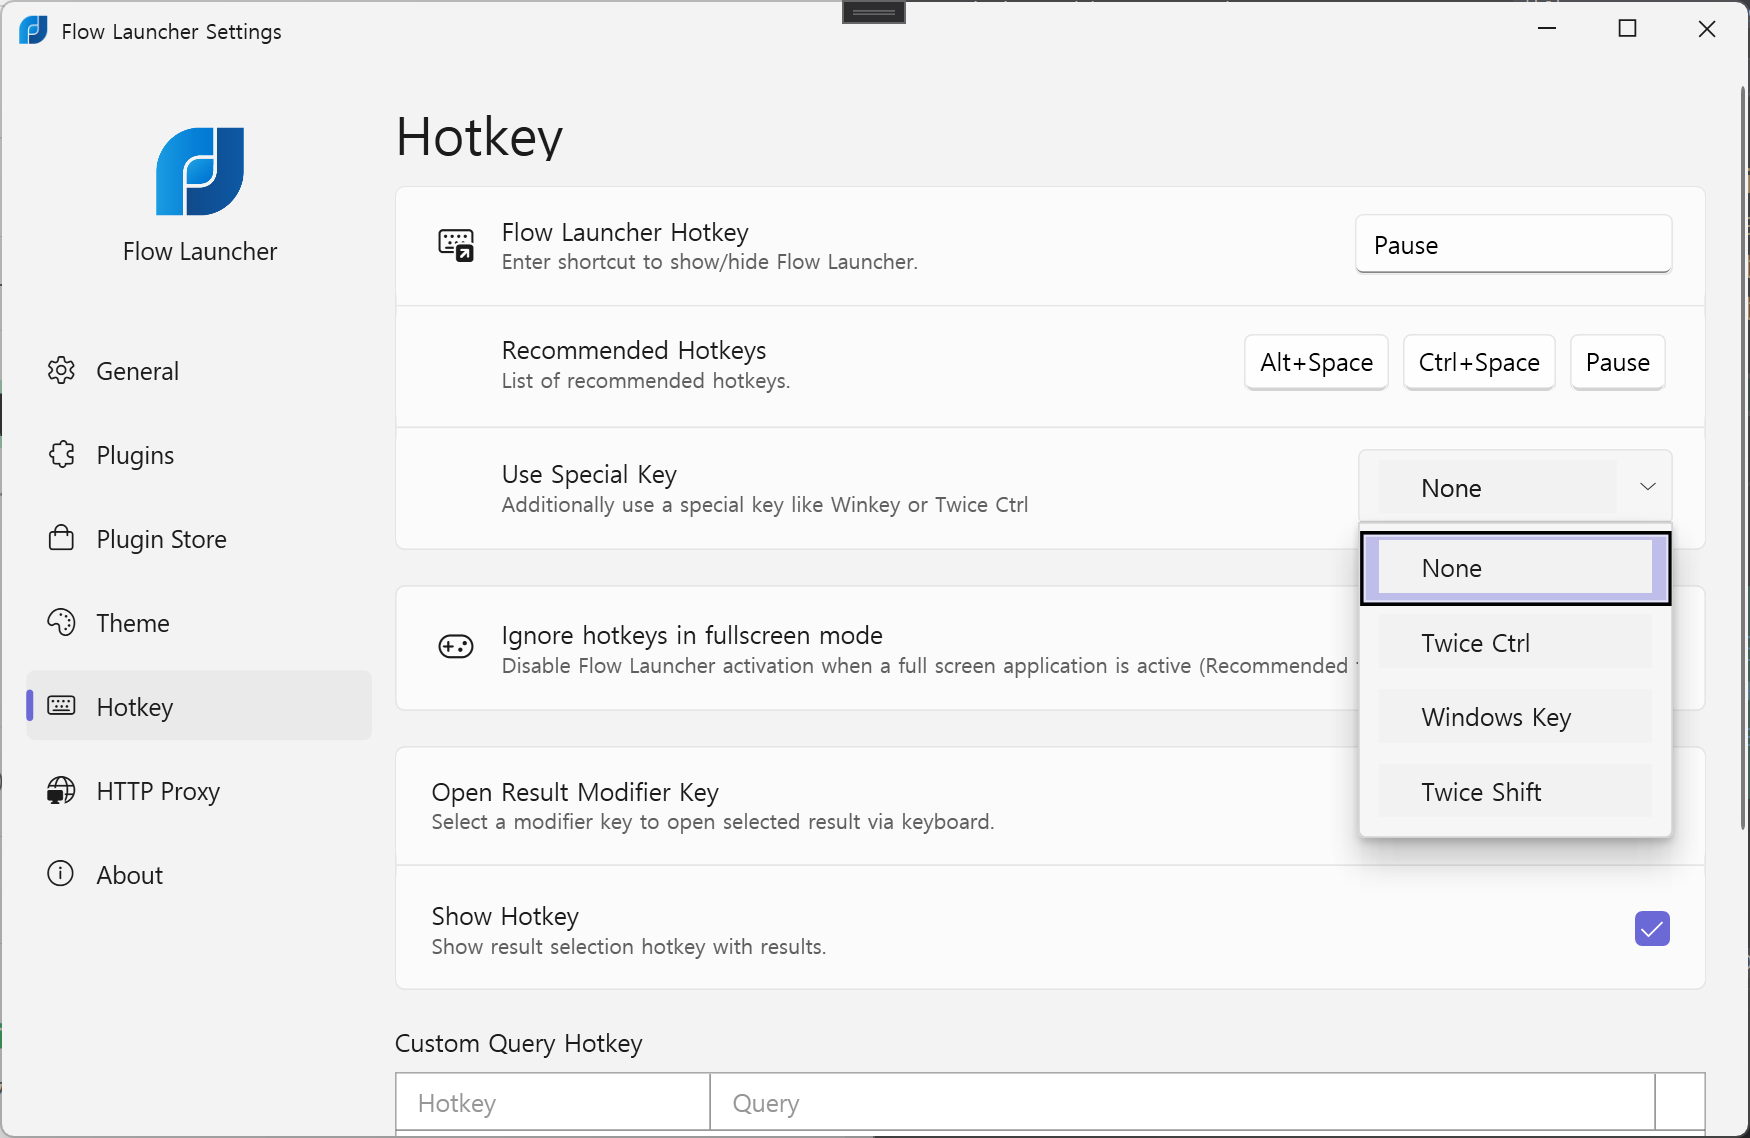Collapse the Use Special Key dropdown arrow
This screenshot has width=1750, height=1138.
(x=1648, y=487)
